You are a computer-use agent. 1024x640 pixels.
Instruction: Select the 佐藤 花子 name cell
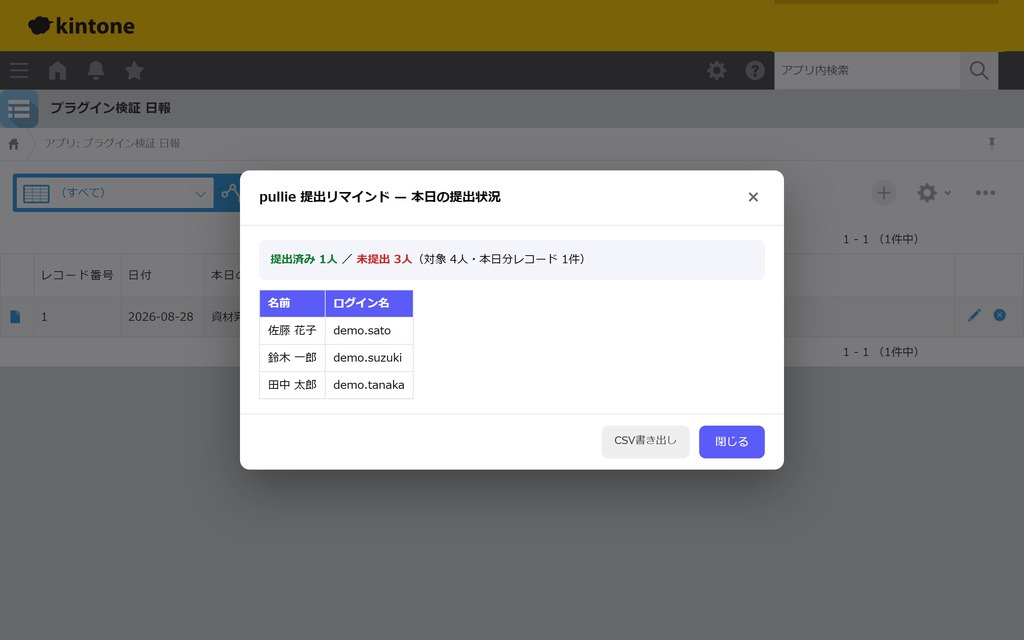pyautogui.click(x=293, y=330)
